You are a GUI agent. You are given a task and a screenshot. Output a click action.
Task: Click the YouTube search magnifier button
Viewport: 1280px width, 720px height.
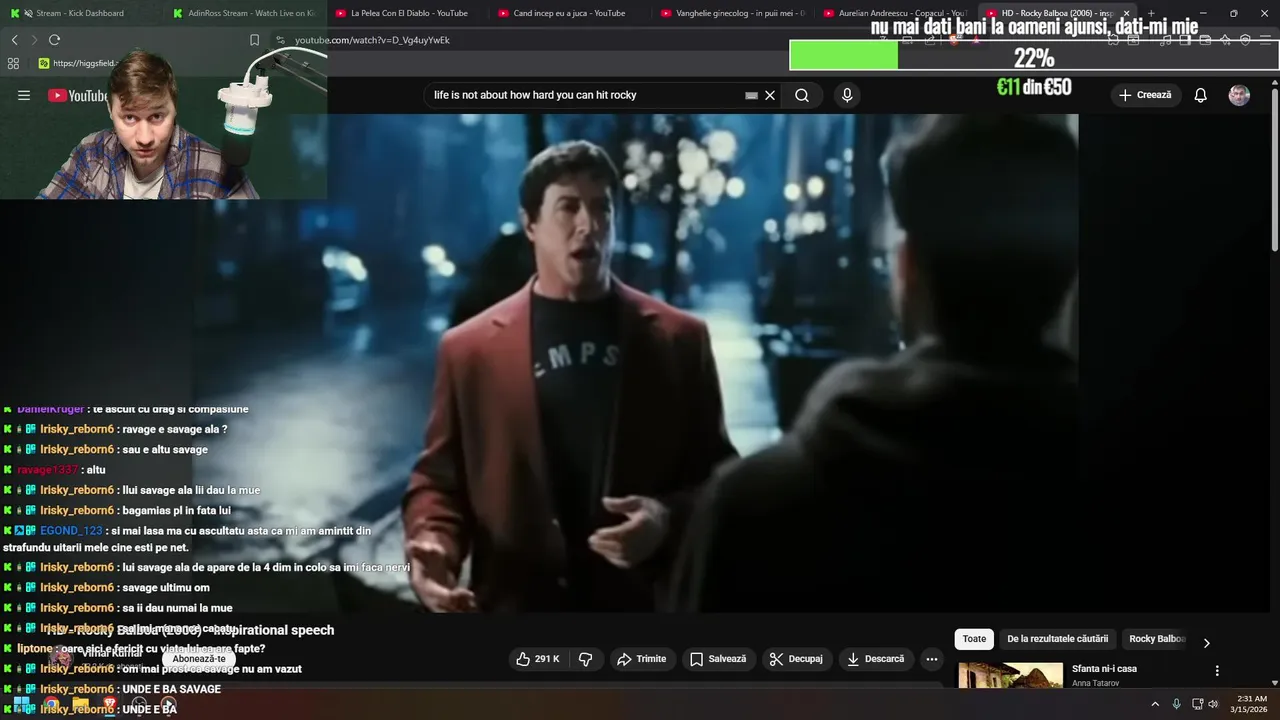[802, 95]
